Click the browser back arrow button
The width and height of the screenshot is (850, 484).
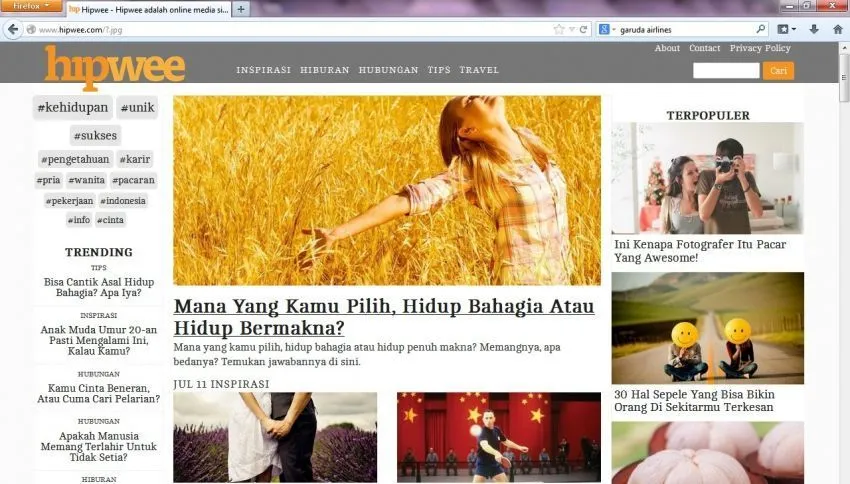[x=13, y=29]
